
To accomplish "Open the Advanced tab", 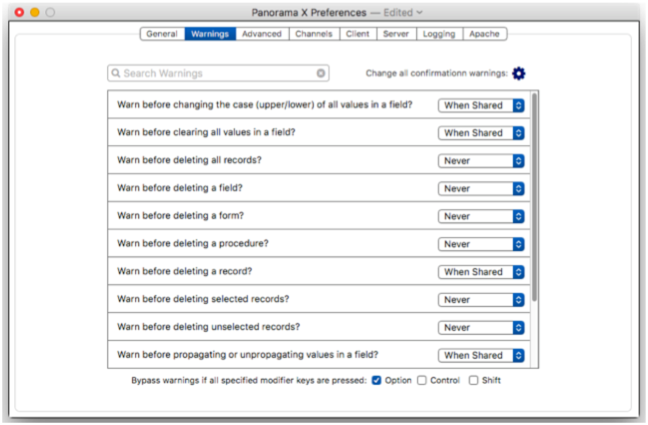I will (x=262, y=34).
